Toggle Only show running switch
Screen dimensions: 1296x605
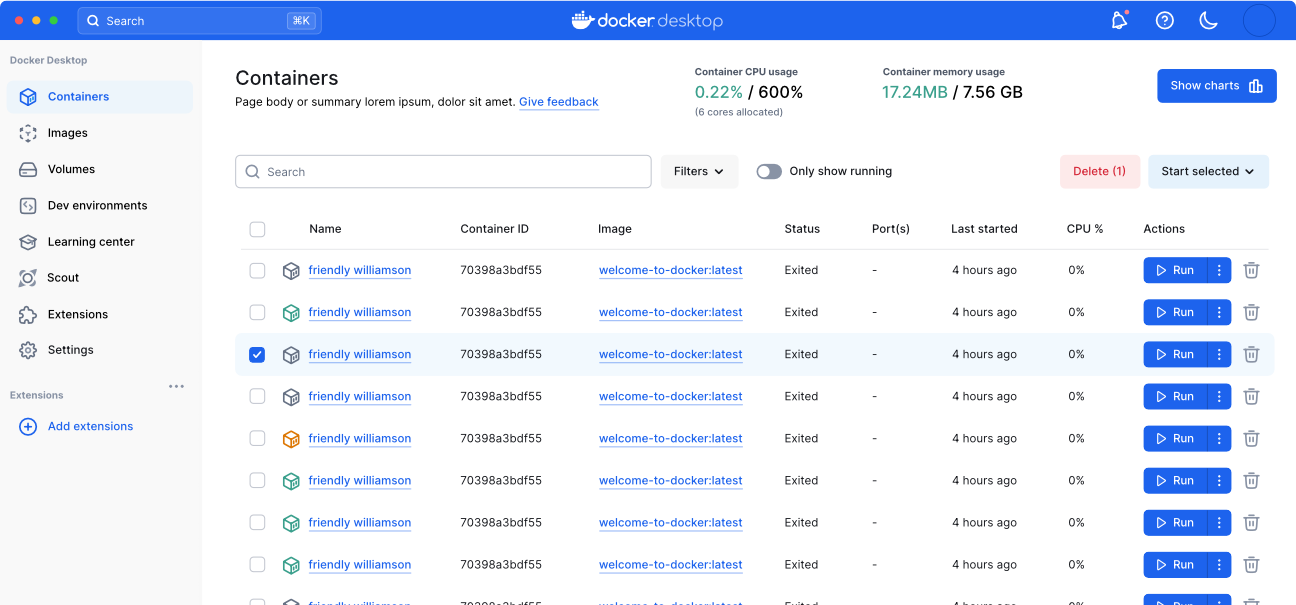(x=769, y=172)
